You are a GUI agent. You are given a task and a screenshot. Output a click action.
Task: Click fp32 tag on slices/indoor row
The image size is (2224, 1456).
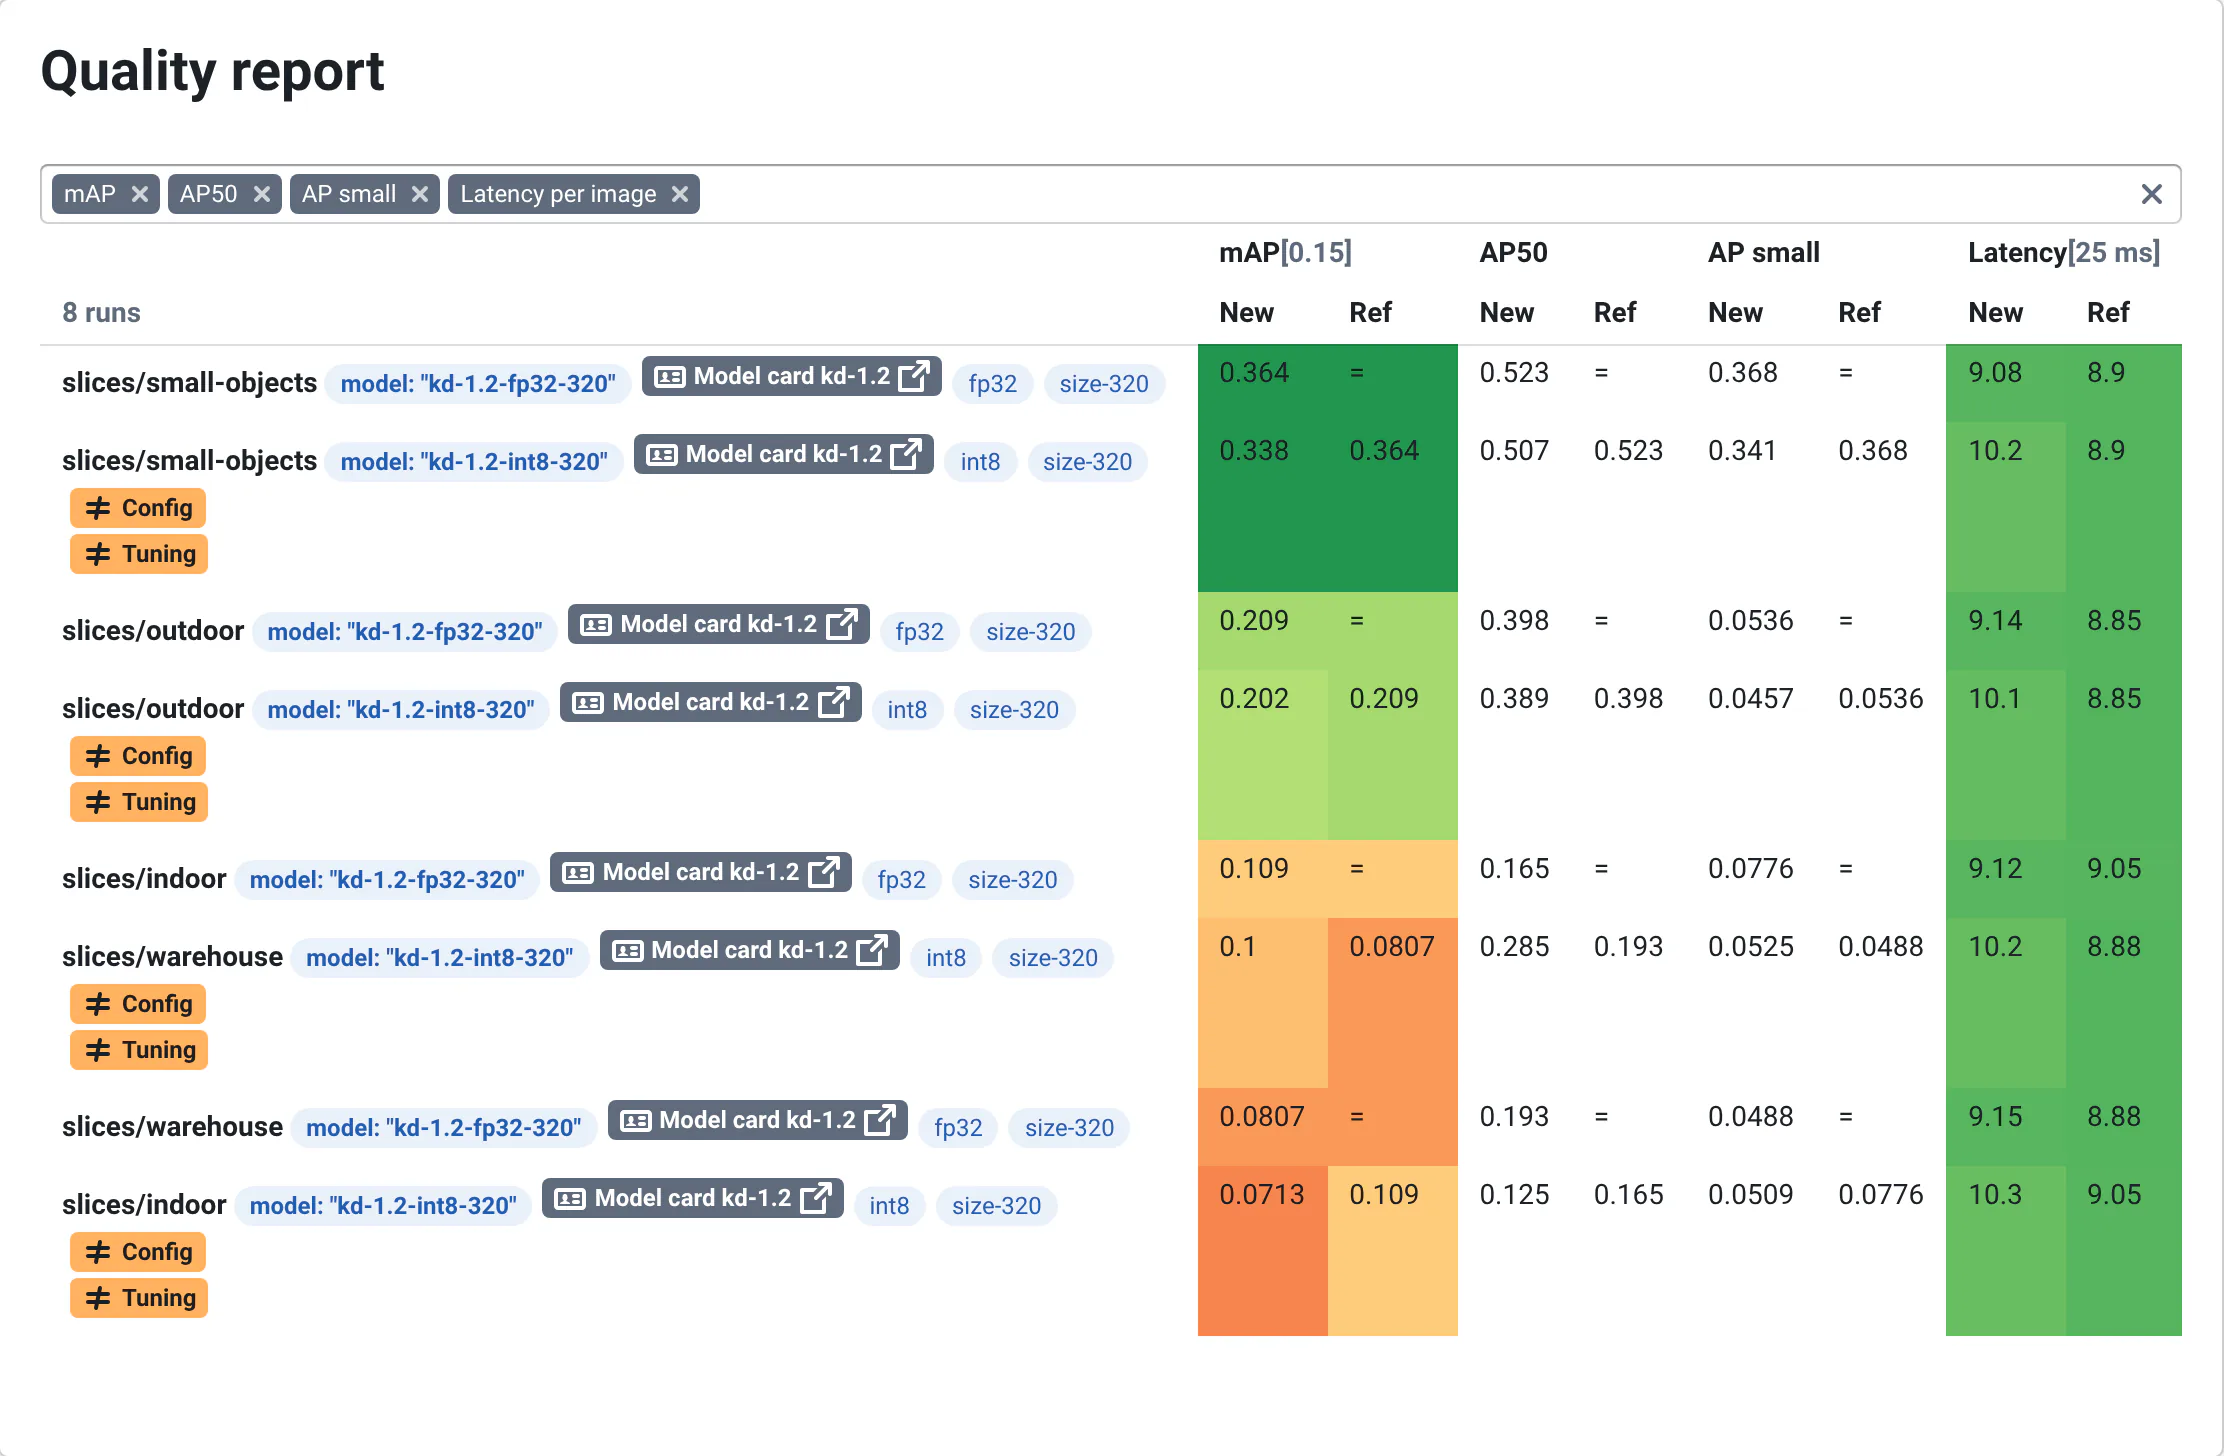point(901,880)
